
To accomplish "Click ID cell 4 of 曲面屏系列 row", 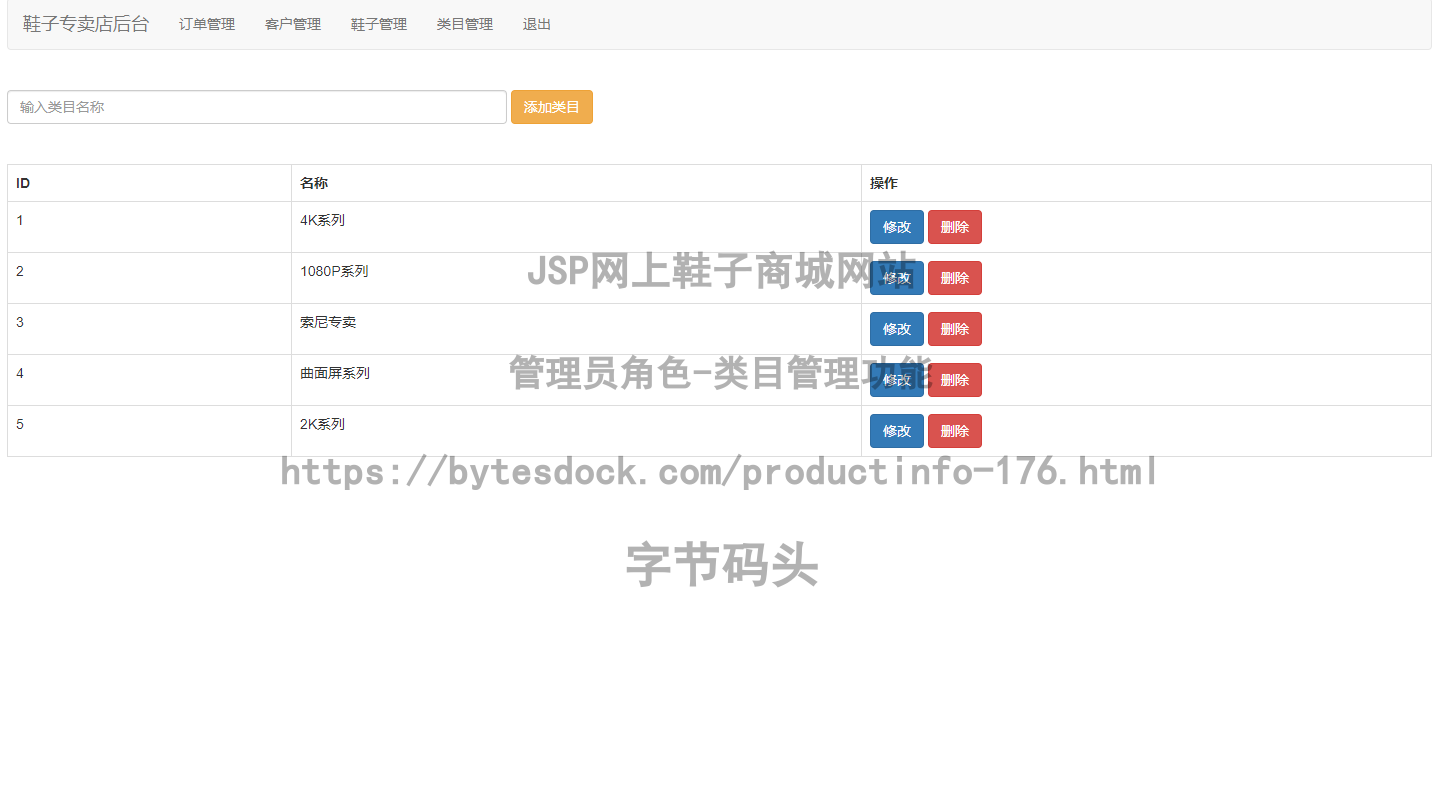I will tap(149, 380).
